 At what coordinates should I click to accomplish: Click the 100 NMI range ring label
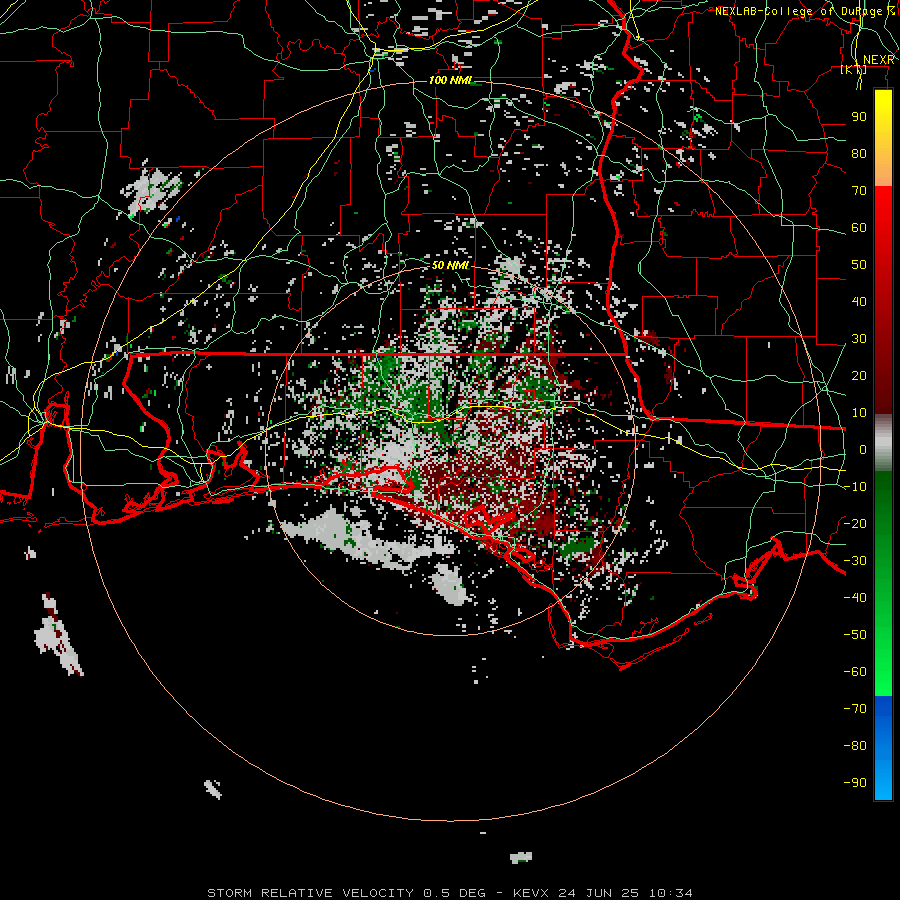[x=451, y=80]
